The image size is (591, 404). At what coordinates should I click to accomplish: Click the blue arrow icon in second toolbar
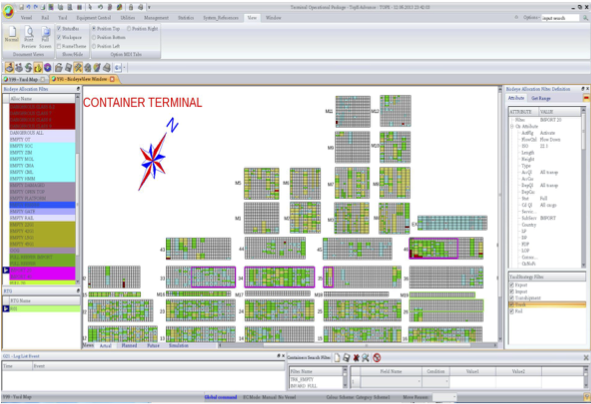[x=118, y=68]
